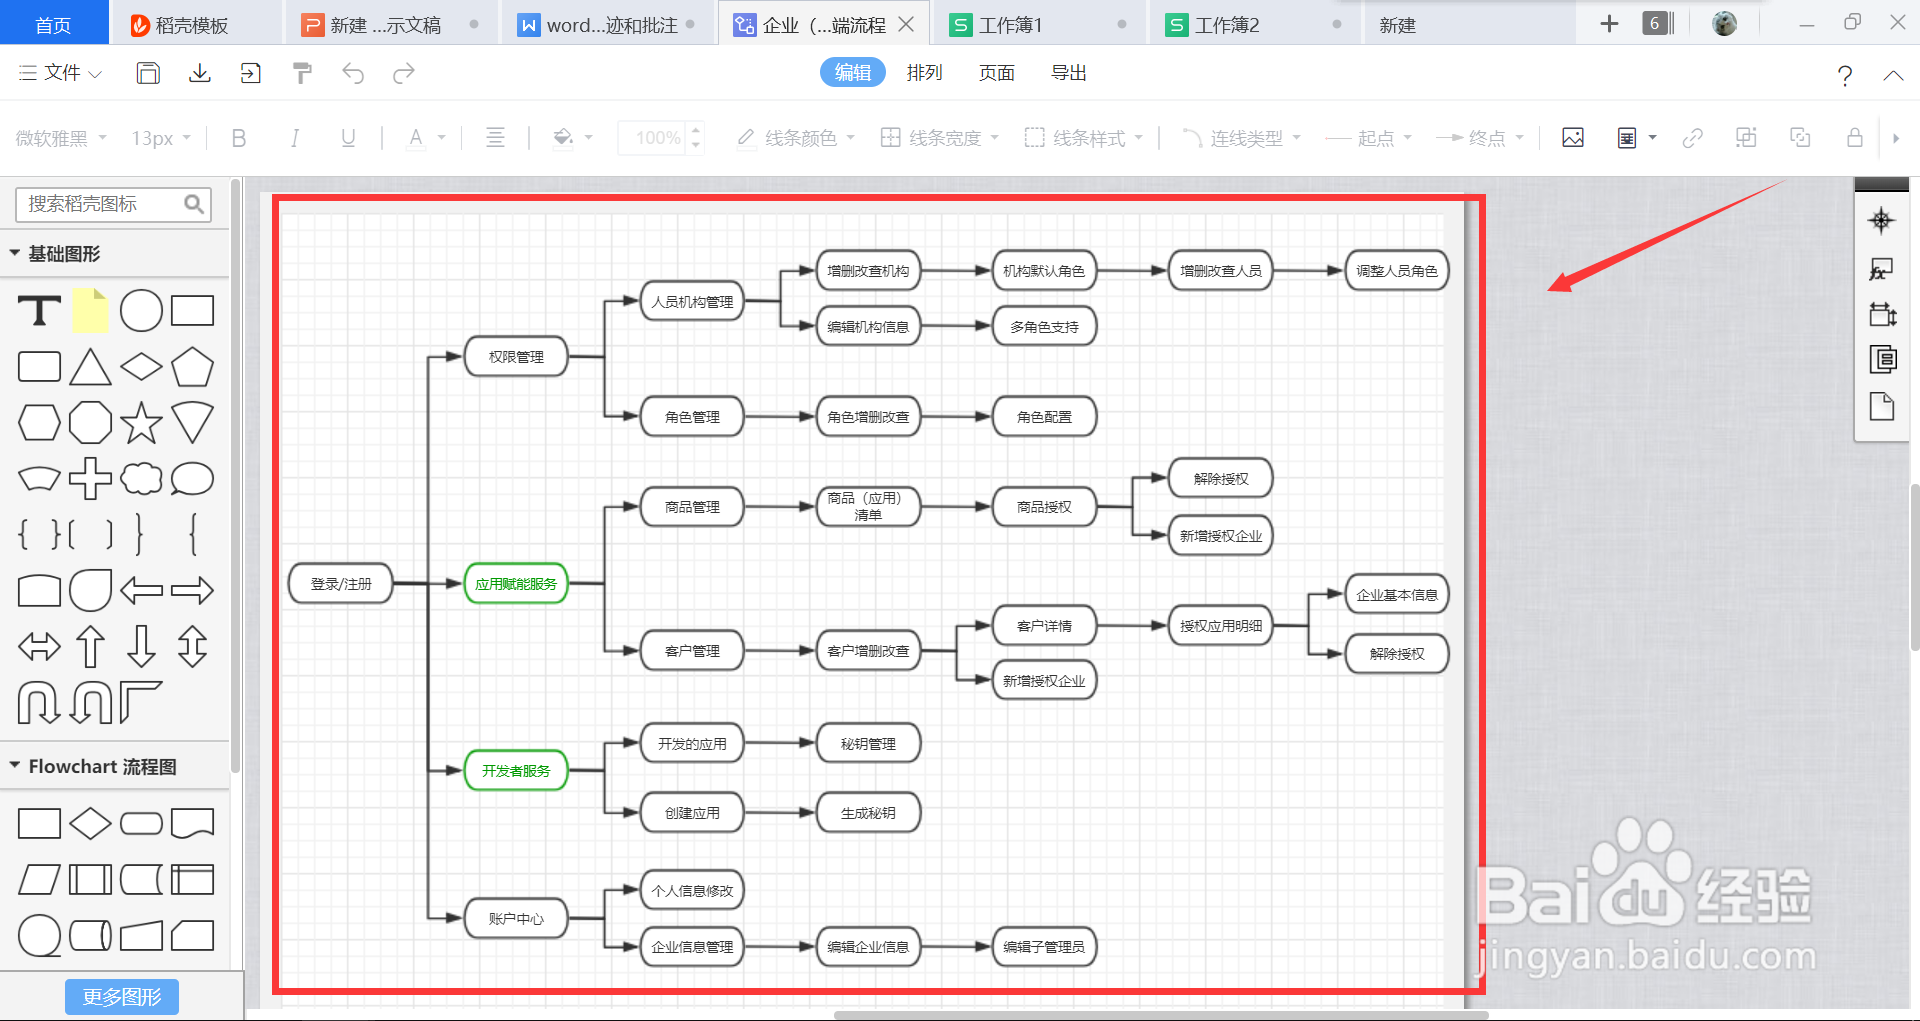Click the hyperlink icon

point(1692,138)
